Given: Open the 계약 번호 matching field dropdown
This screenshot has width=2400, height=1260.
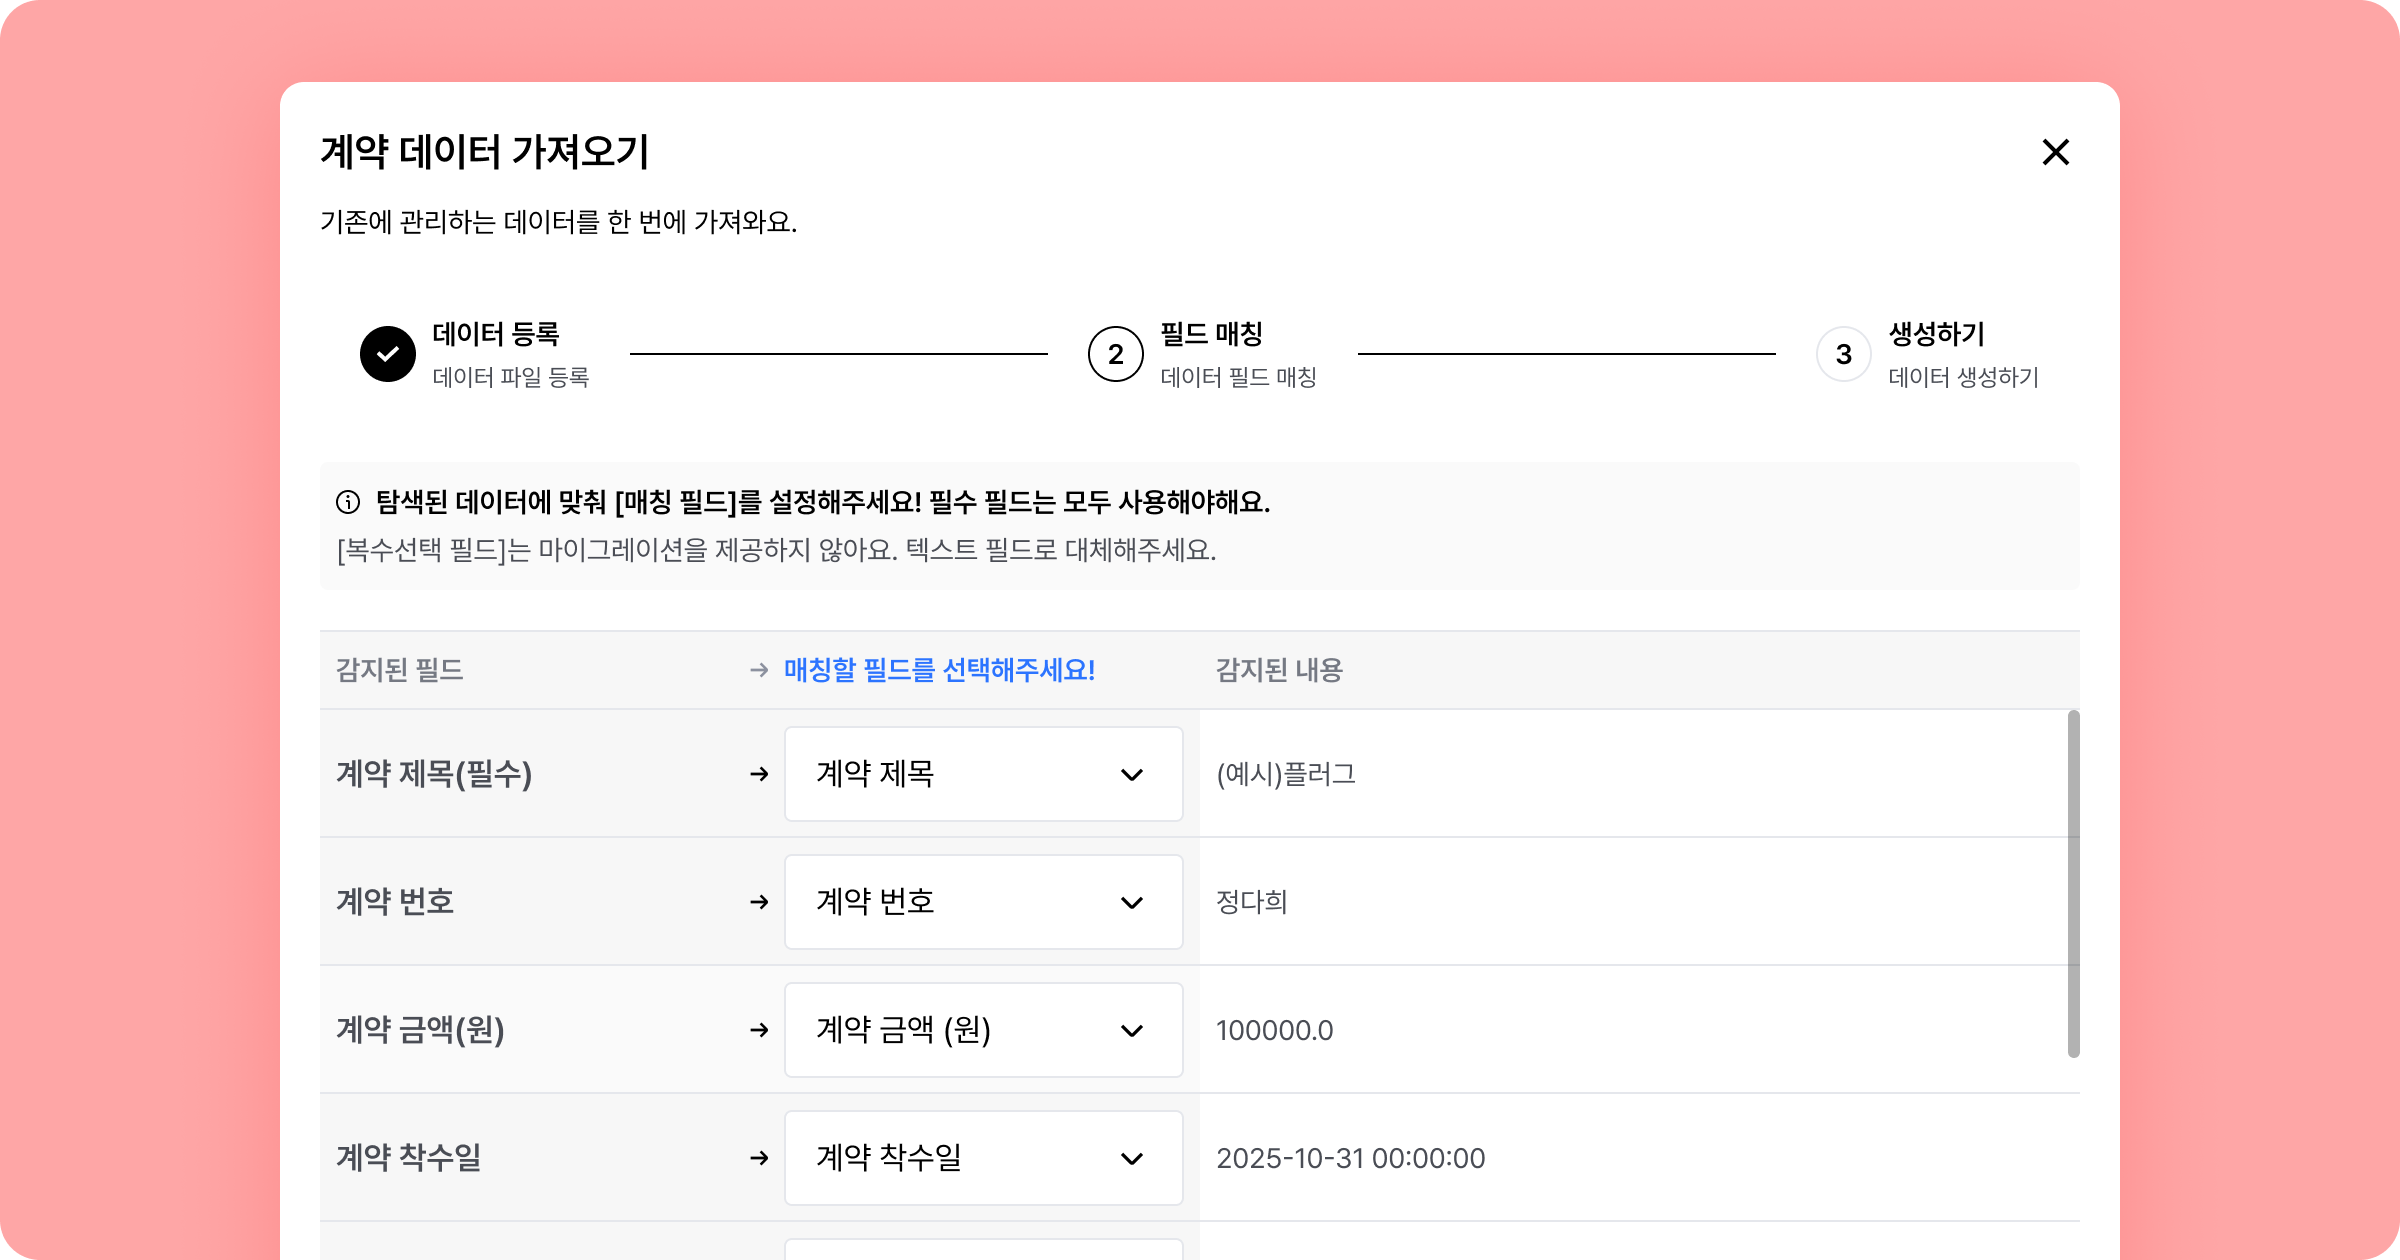Looking at the screenshot, I should click(x=983, y=902).
